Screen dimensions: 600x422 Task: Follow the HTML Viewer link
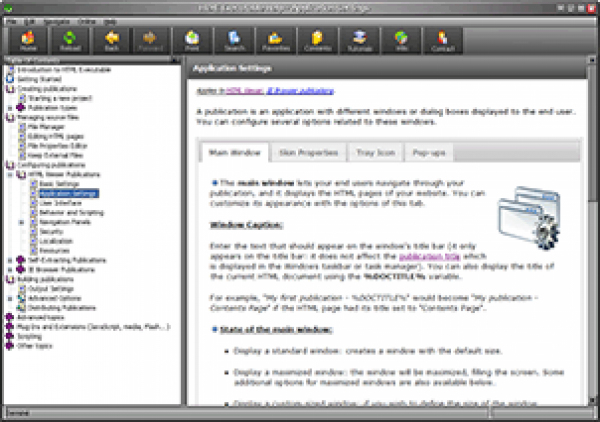click(245, 91)
